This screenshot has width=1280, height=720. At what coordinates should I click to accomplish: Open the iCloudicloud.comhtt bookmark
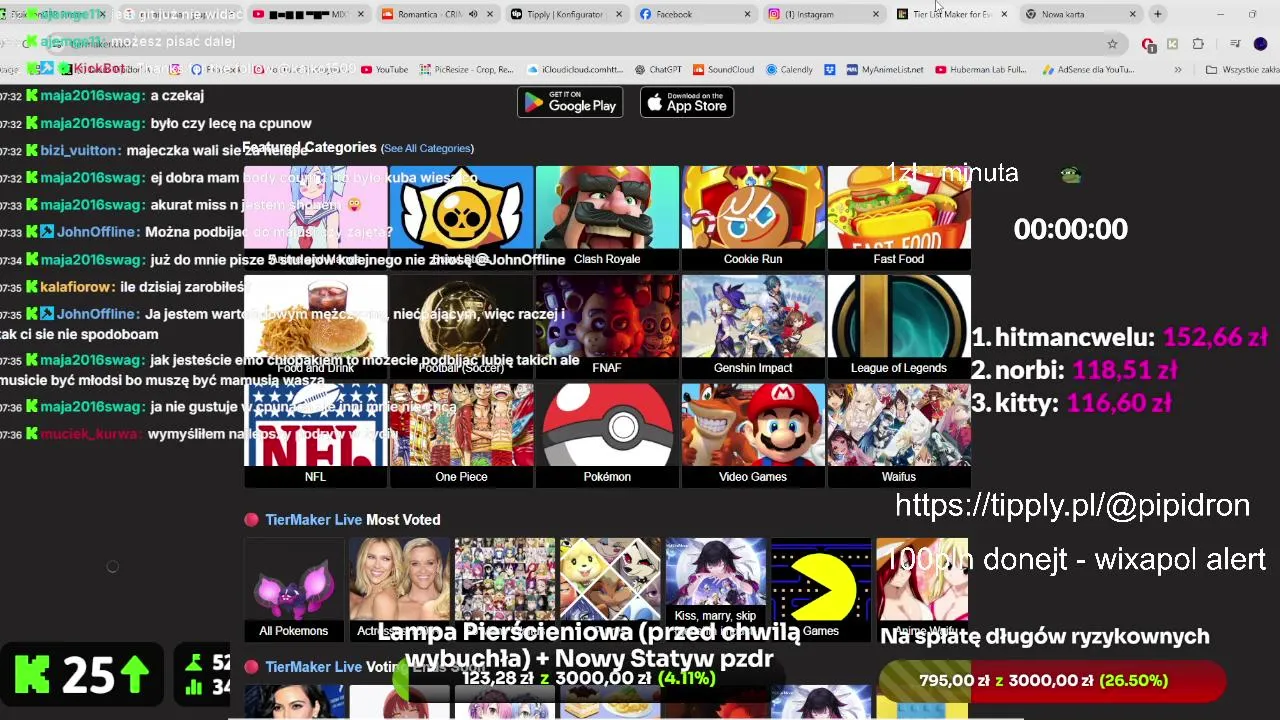[575, 70]
